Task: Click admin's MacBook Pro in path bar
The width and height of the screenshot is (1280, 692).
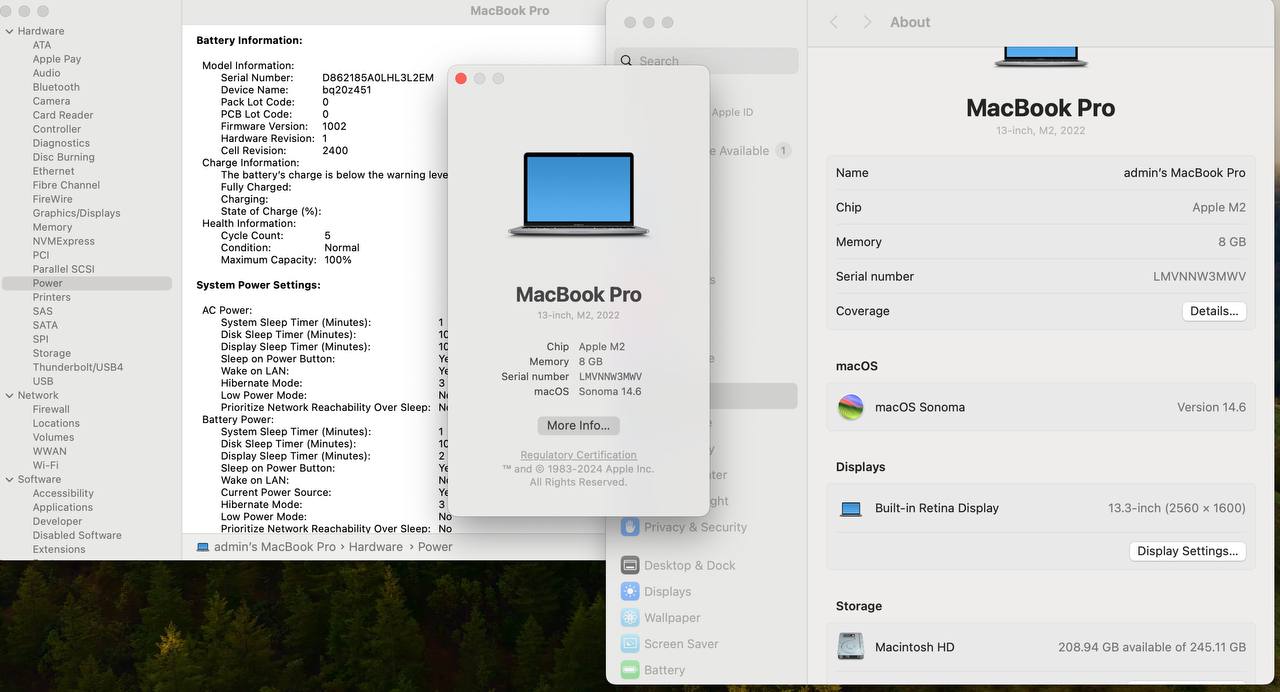Action: coord(275,547)
